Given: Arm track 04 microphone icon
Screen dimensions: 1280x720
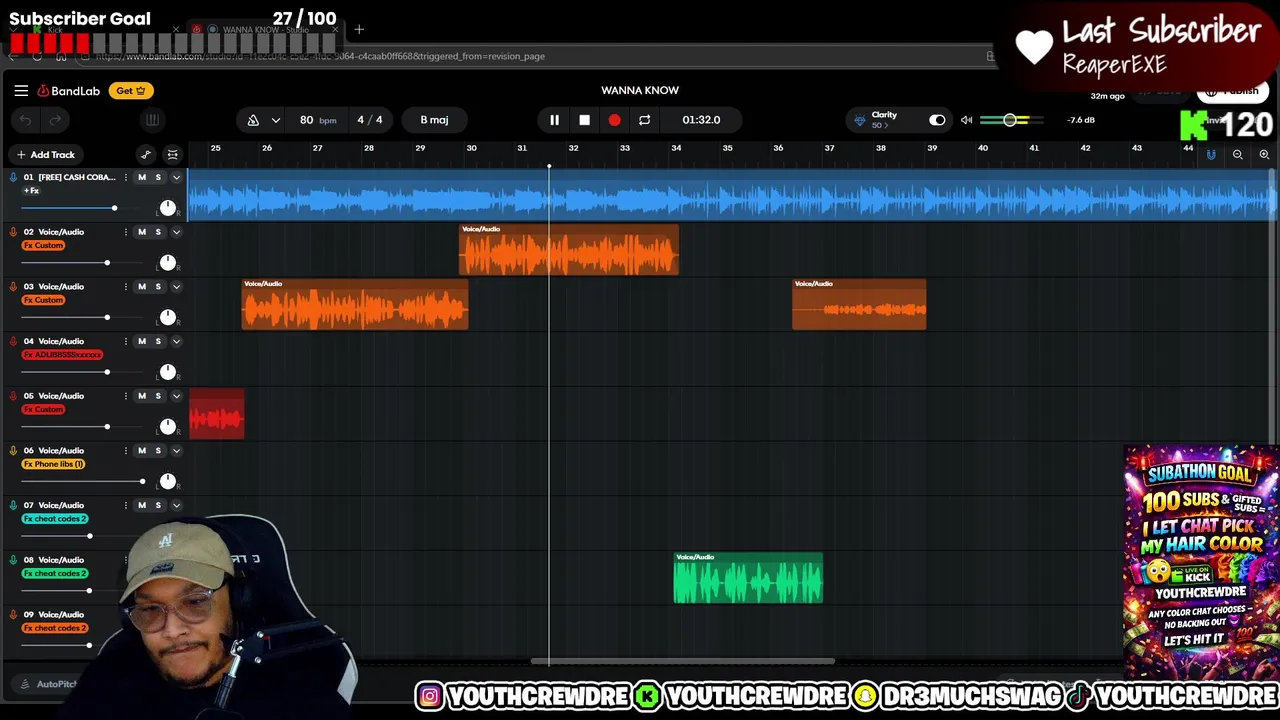Looking at the screenshot, I should [13, 342].
